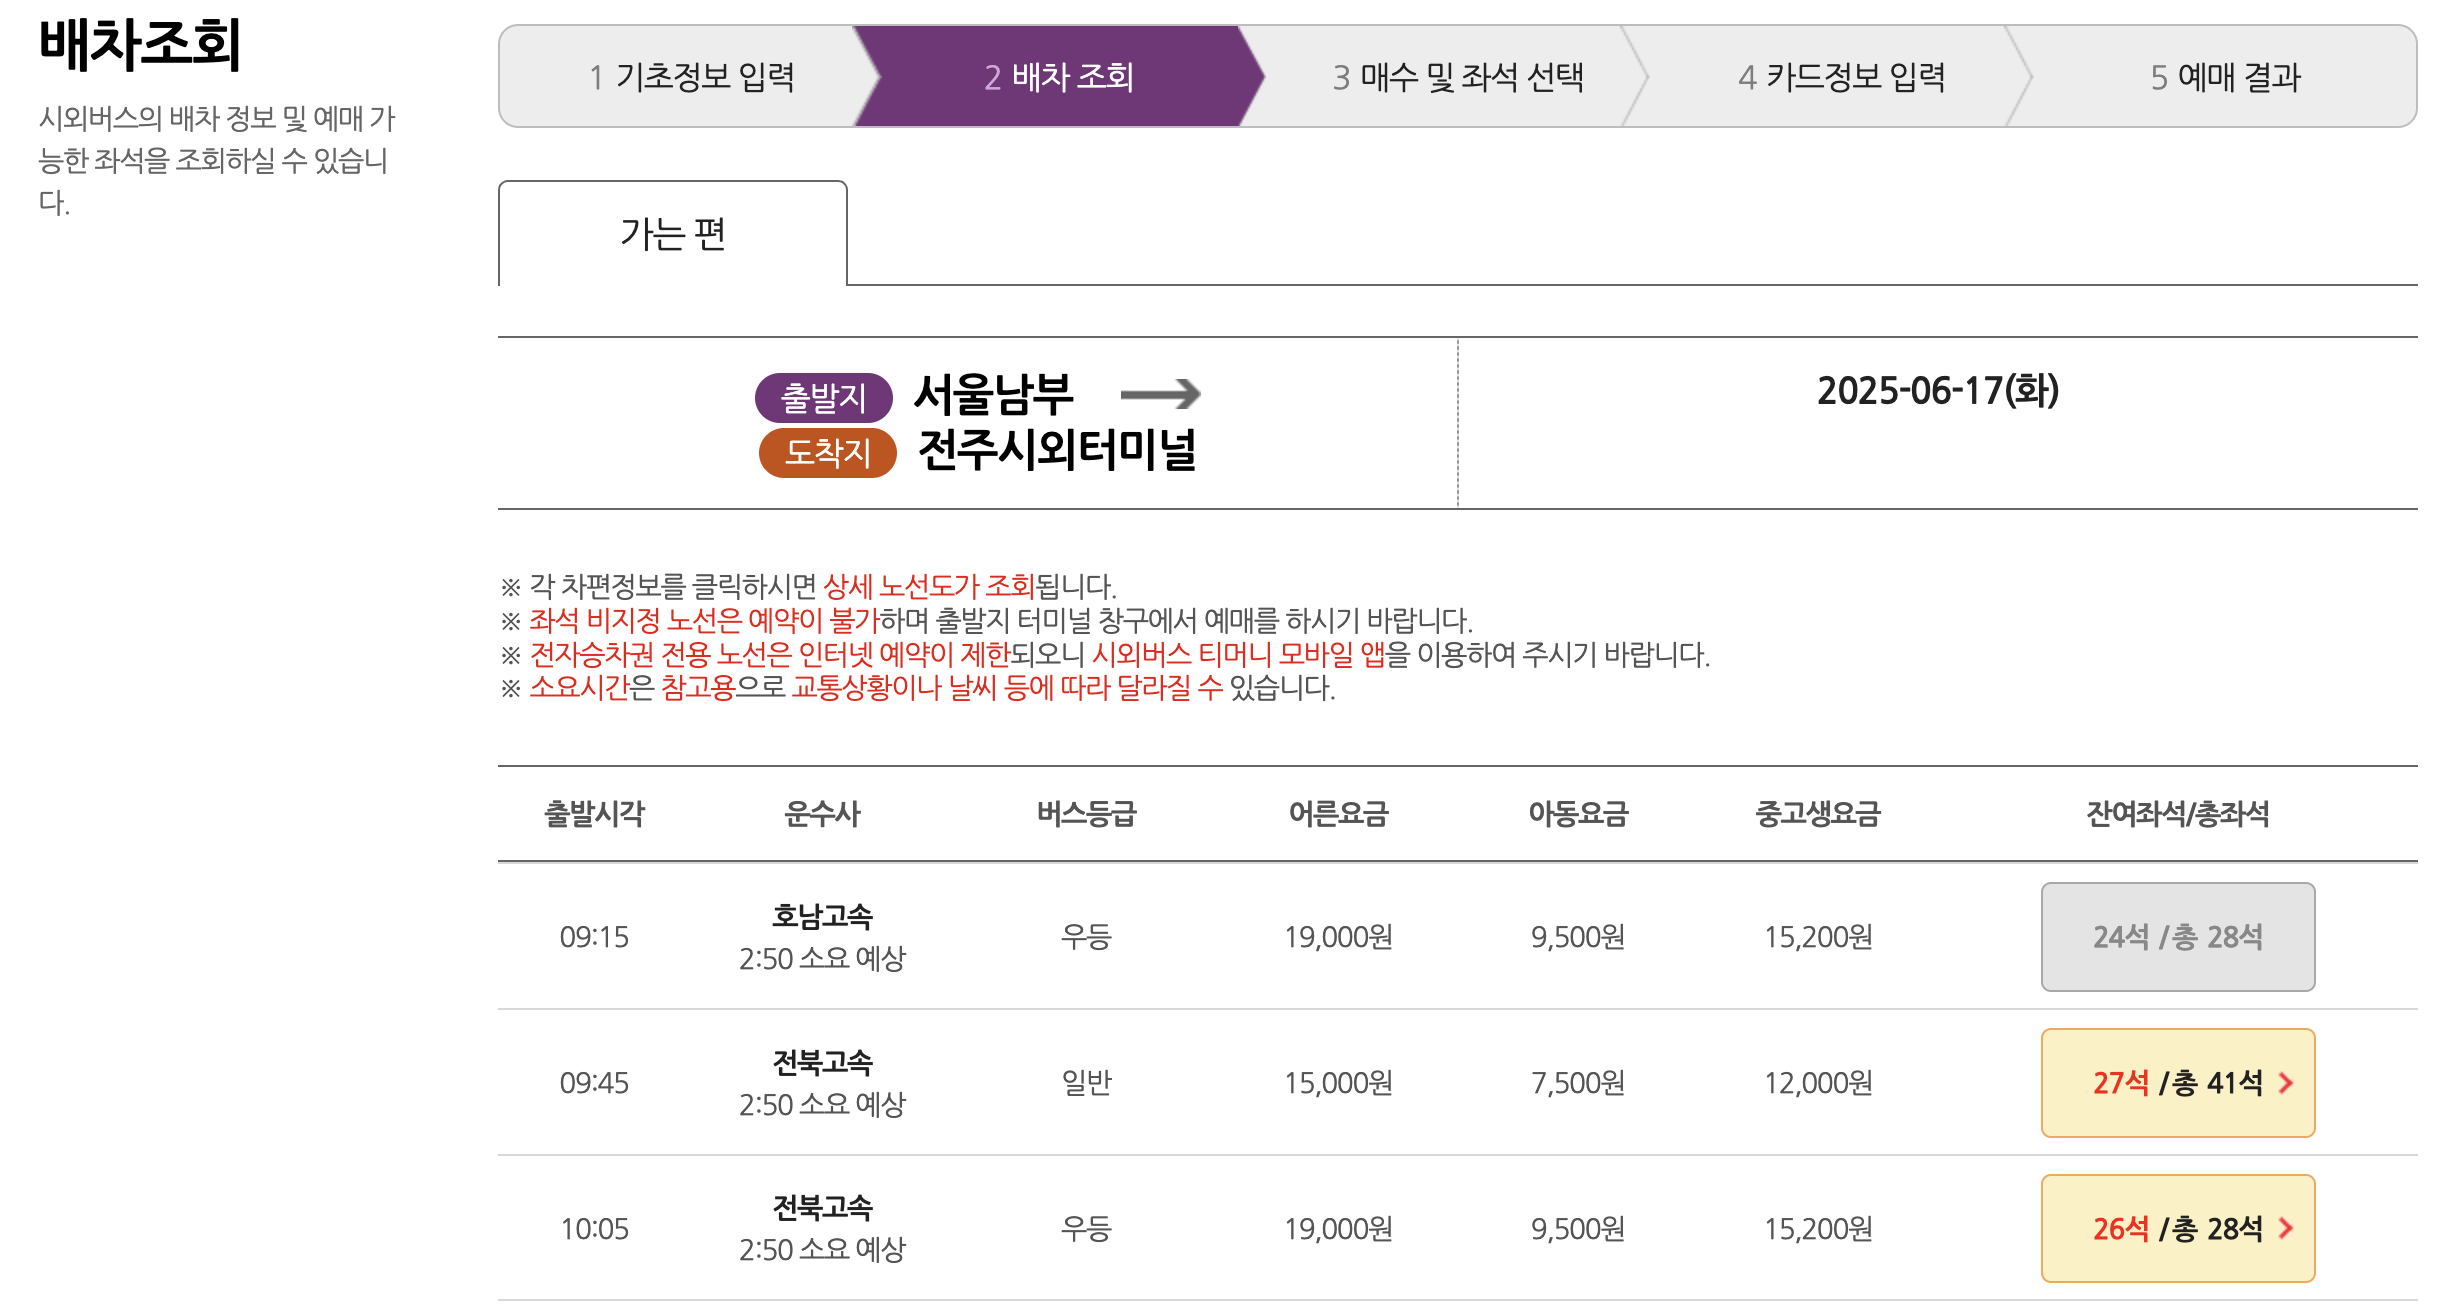Click the 배차조회 page heading
This screenshot has width=2442, height=1304.
point(142,42)
